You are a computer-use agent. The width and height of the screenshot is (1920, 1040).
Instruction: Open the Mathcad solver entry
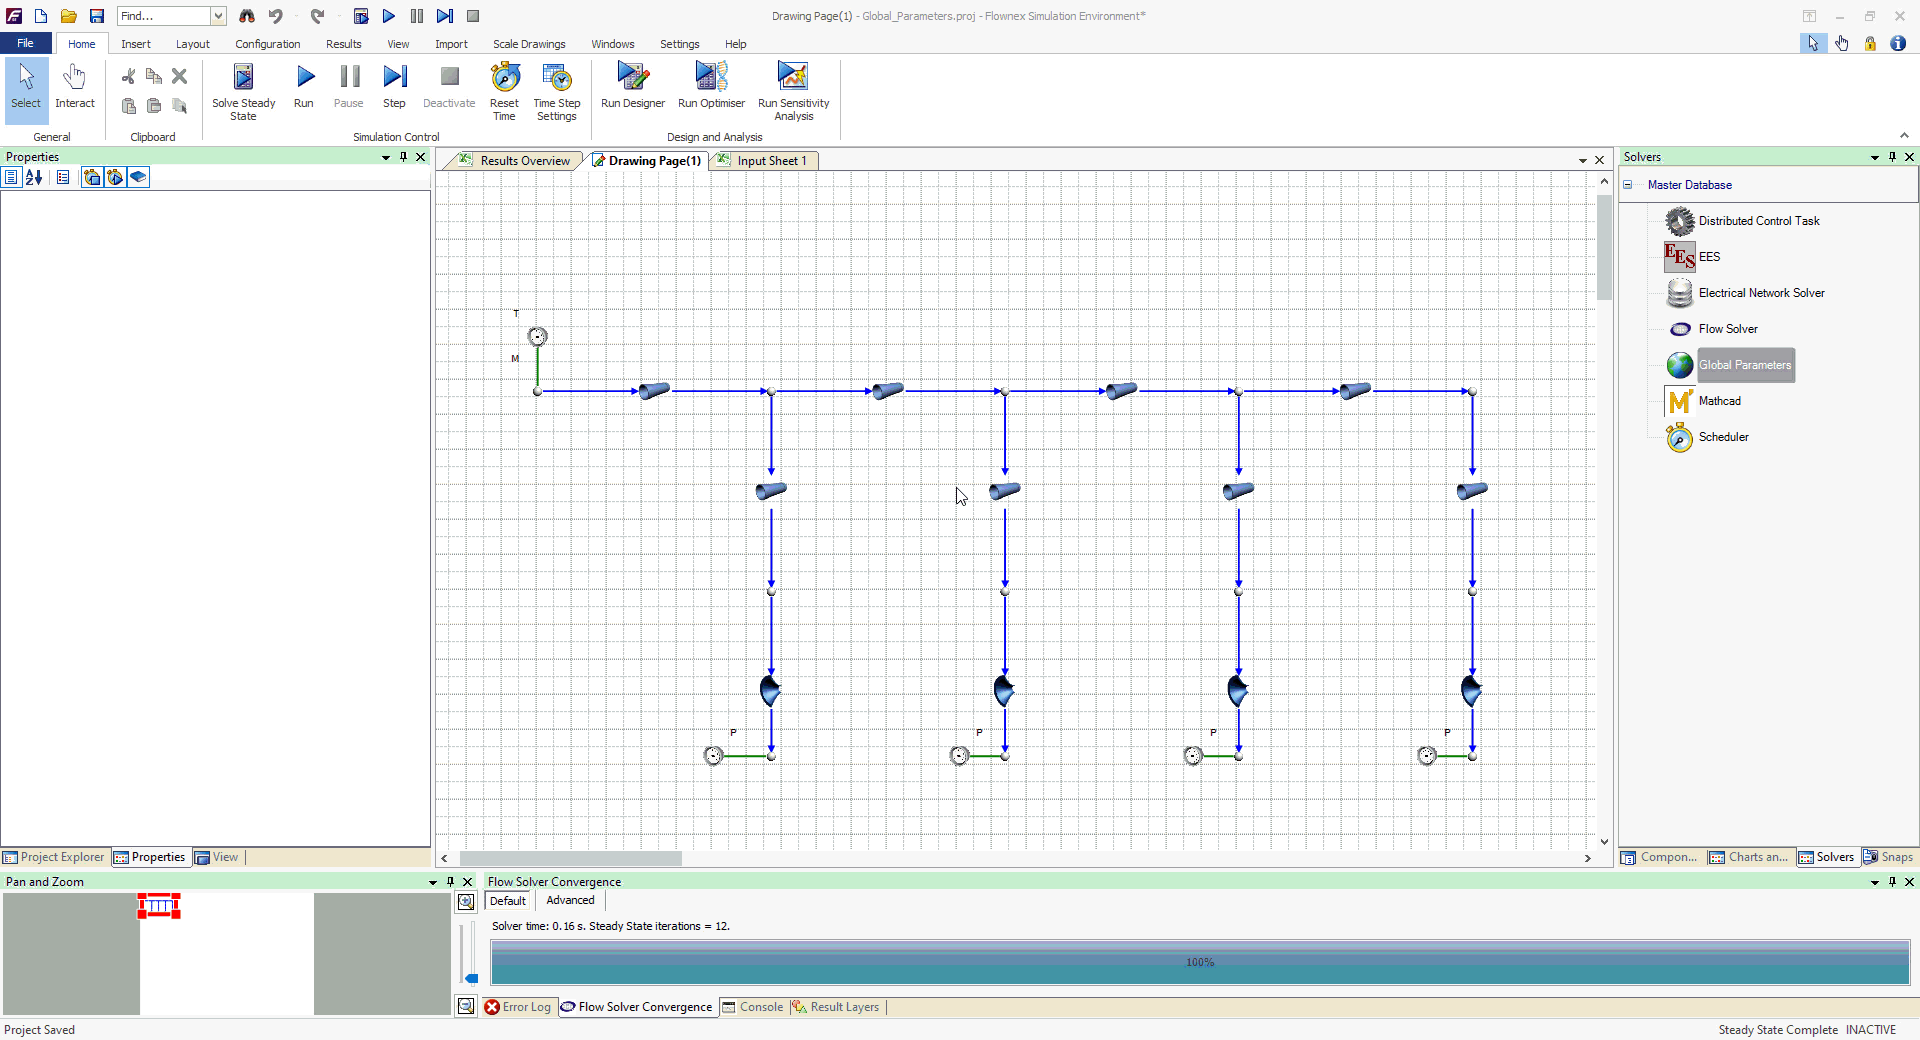coord(1719,401)
